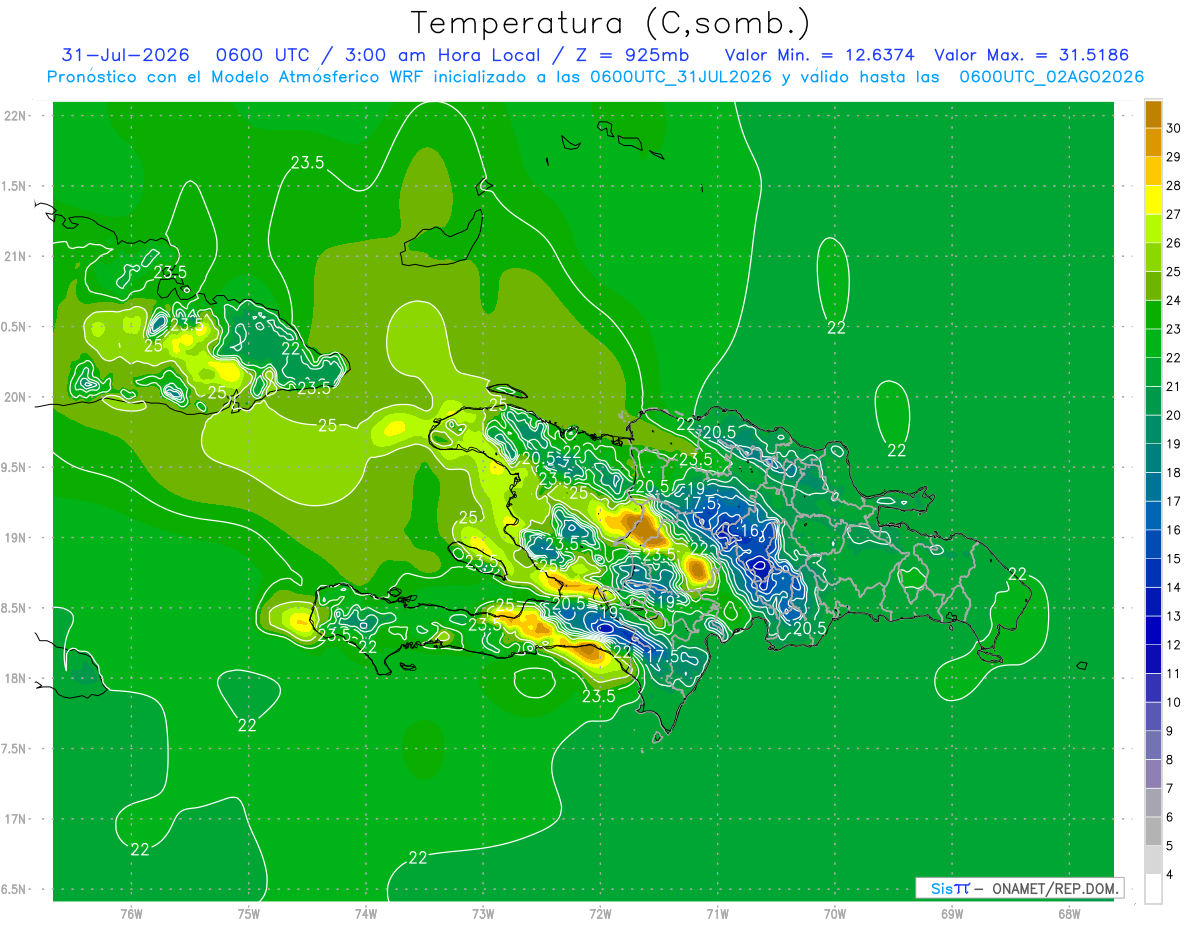The height and width of the screenshot is (927, 1200).
Task: Click the colorbar label '30'
Action: (1173, 129)
